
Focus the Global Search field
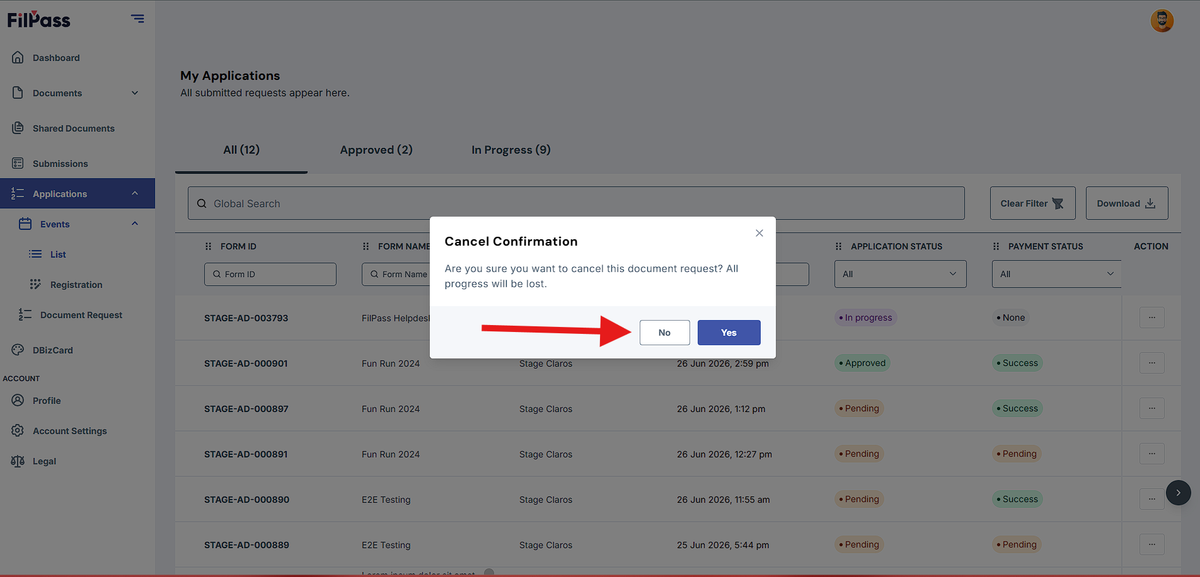tap(576, 203)
